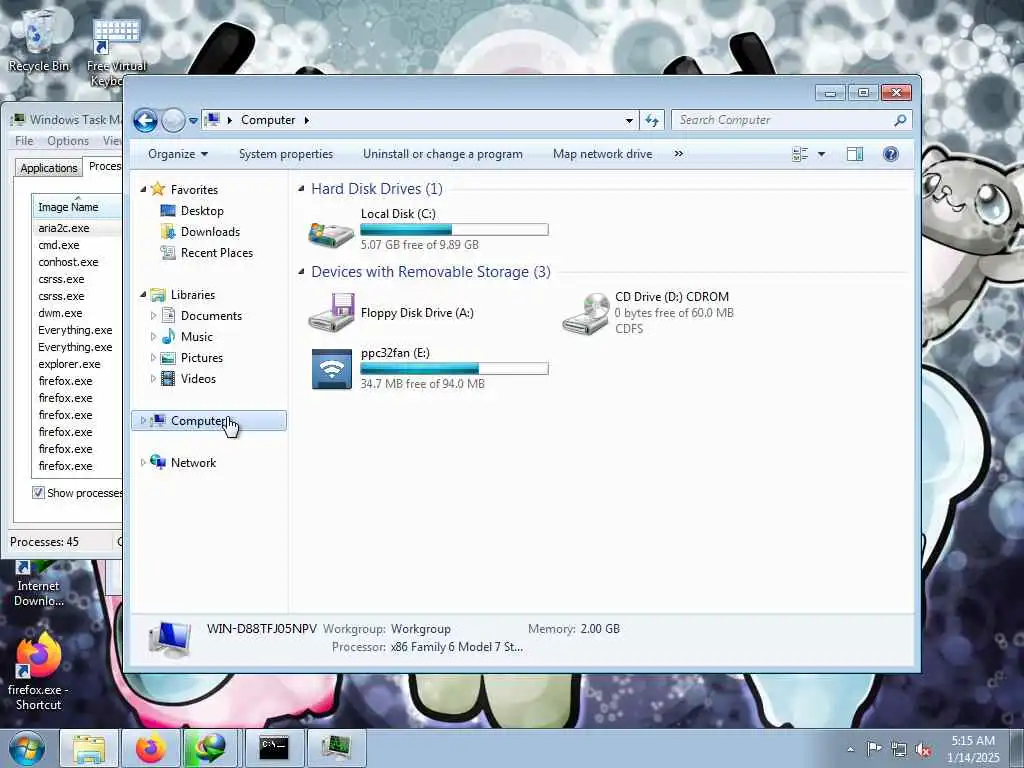Select Documents library icon in sidebar
Screen dimensions: 1024x768
click(168, 316)
